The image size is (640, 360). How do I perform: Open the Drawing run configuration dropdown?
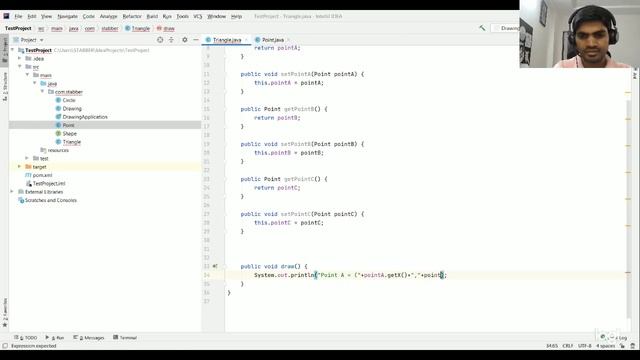click(x=506, y=28)
